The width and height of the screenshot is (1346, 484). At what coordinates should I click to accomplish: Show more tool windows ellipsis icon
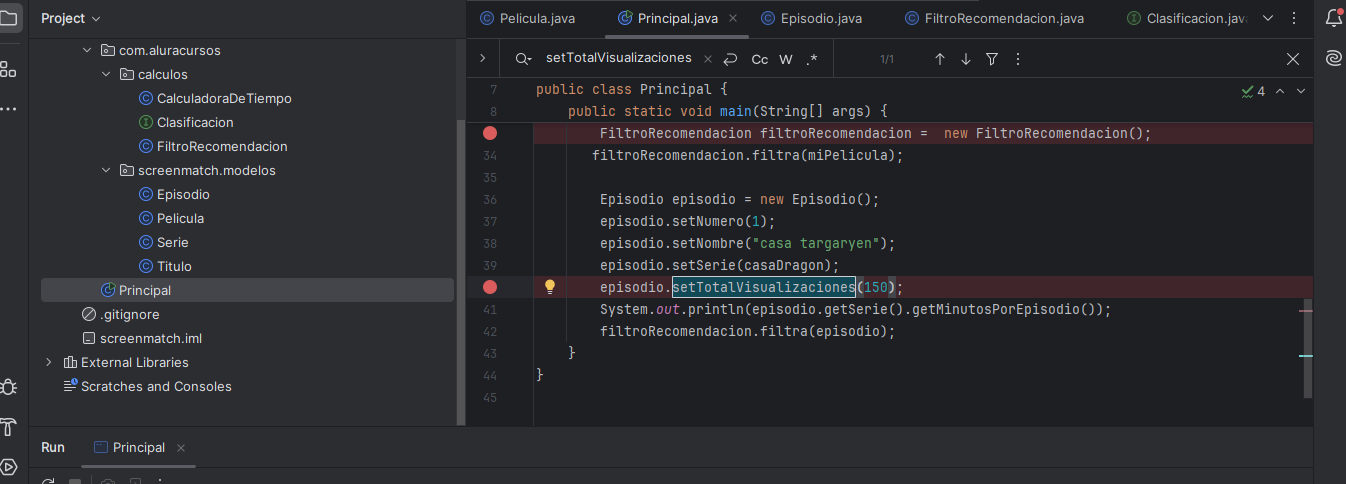tap(8, 108)
